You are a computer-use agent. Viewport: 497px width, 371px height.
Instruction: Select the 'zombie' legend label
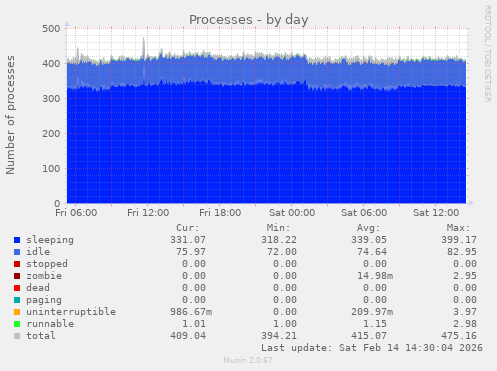(x=44, y=276)
